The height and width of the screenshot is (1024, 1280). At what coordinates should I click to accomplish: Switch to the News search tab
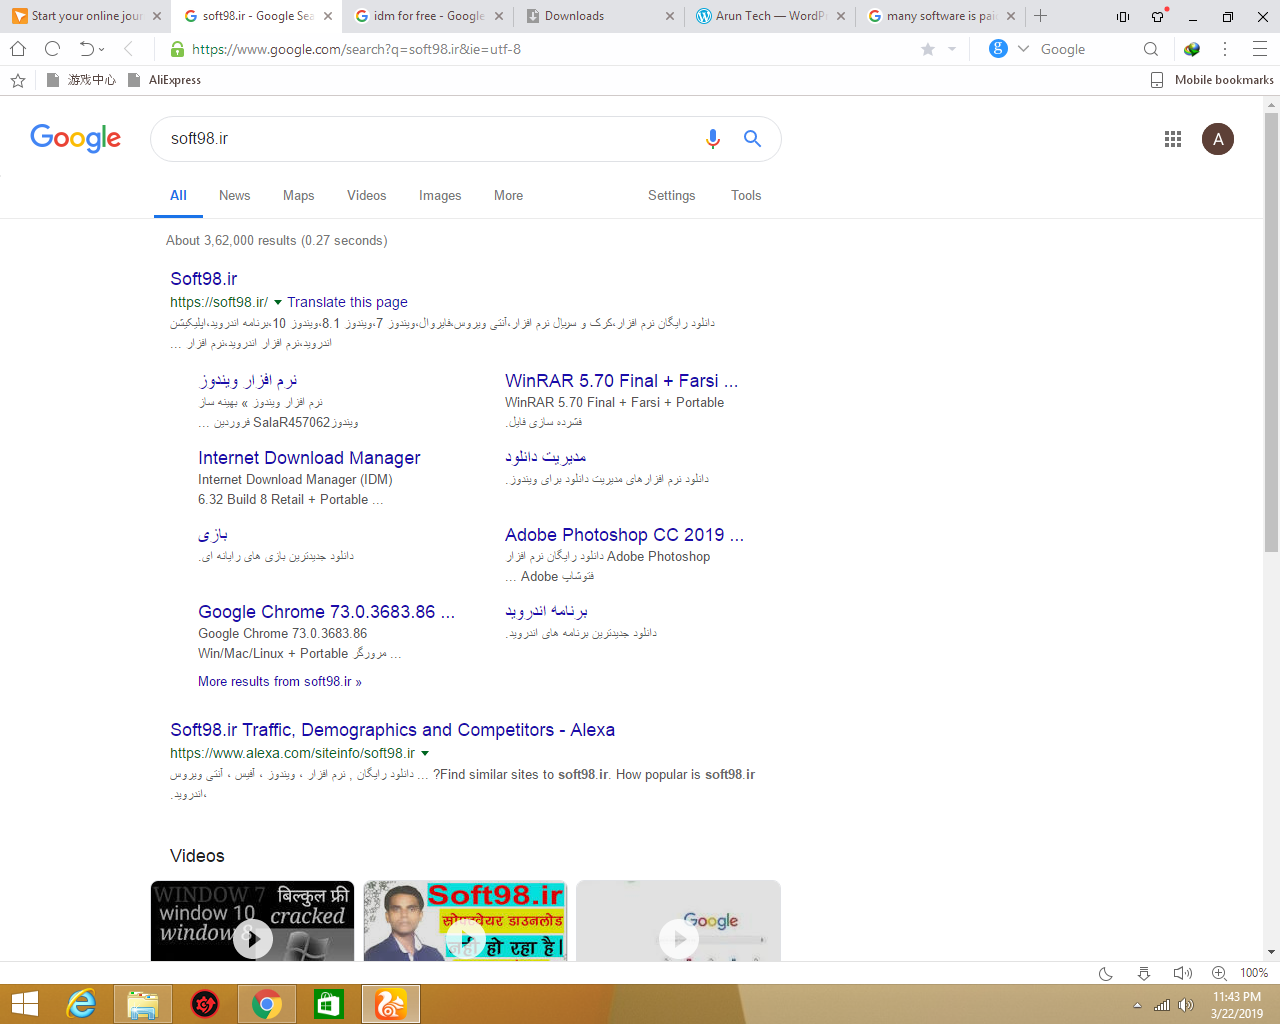pos(234,195)
